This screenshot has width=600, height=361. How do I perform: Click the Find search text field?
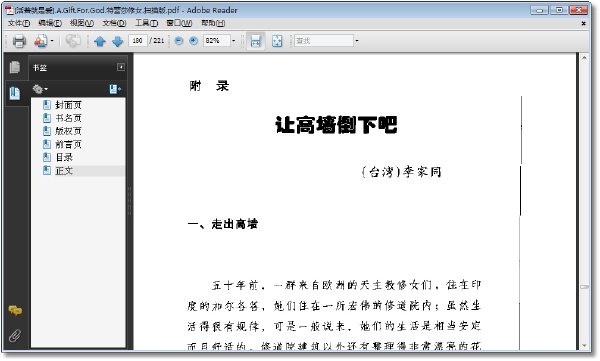324,41
